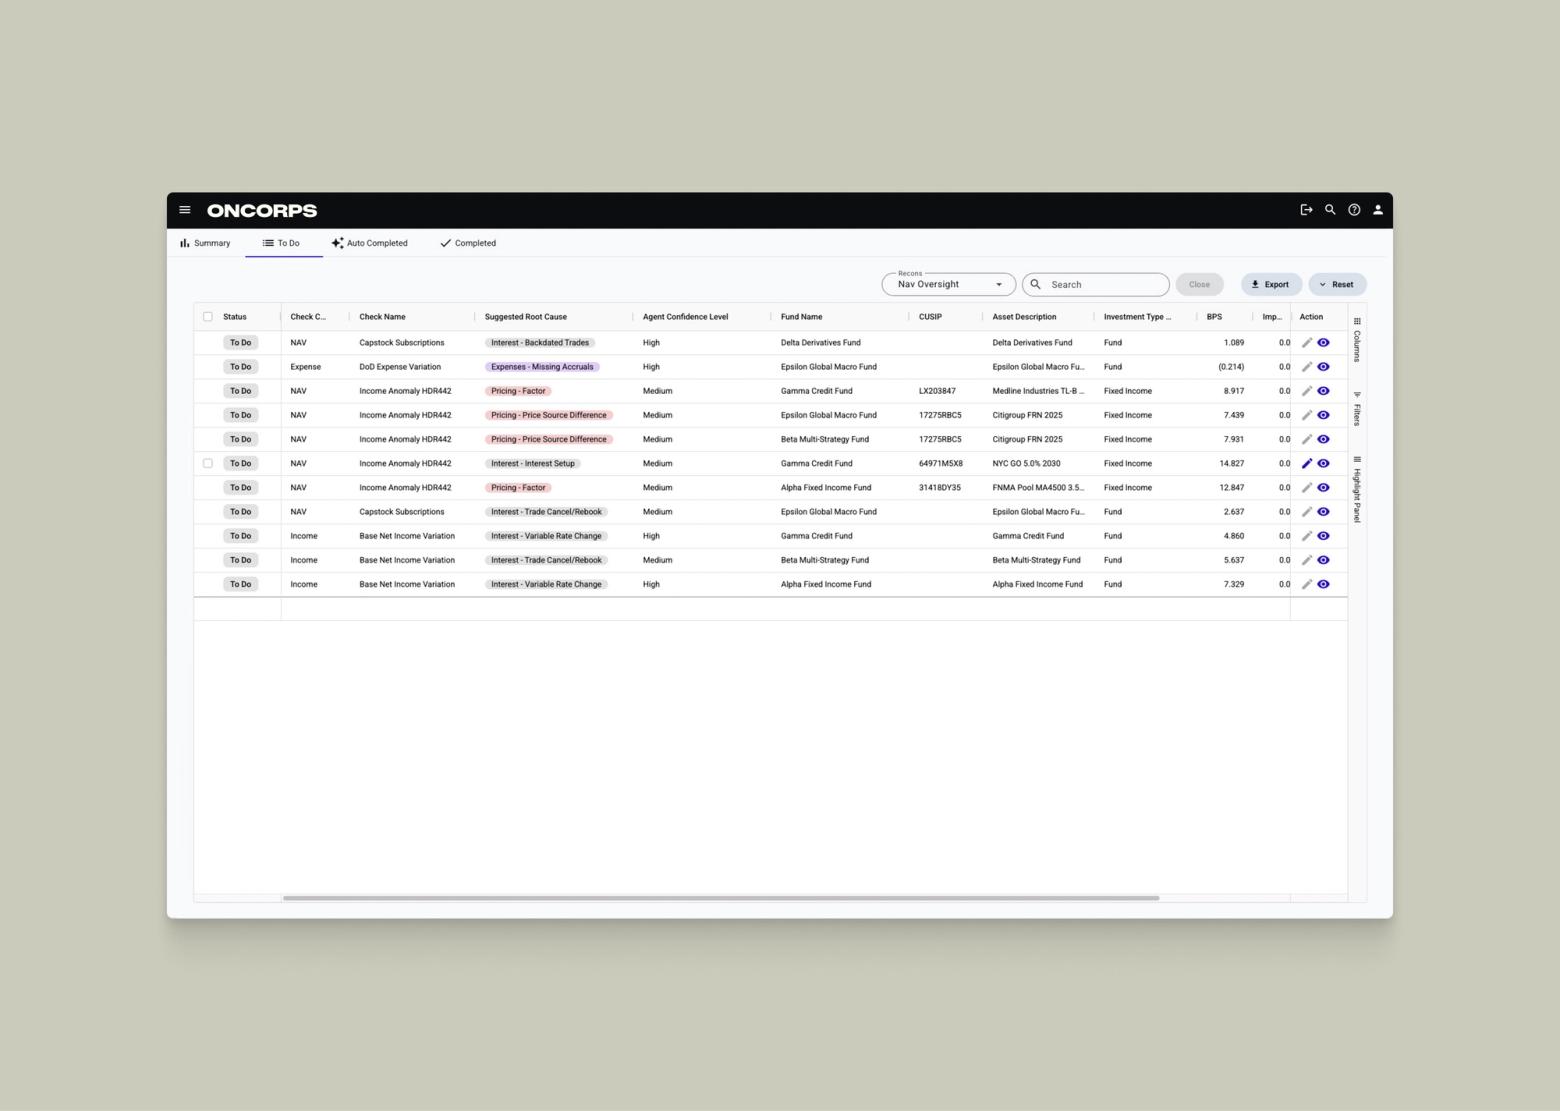
Task: Edit the DoD Expense Variation row
Action: (x=1307, y=367)
